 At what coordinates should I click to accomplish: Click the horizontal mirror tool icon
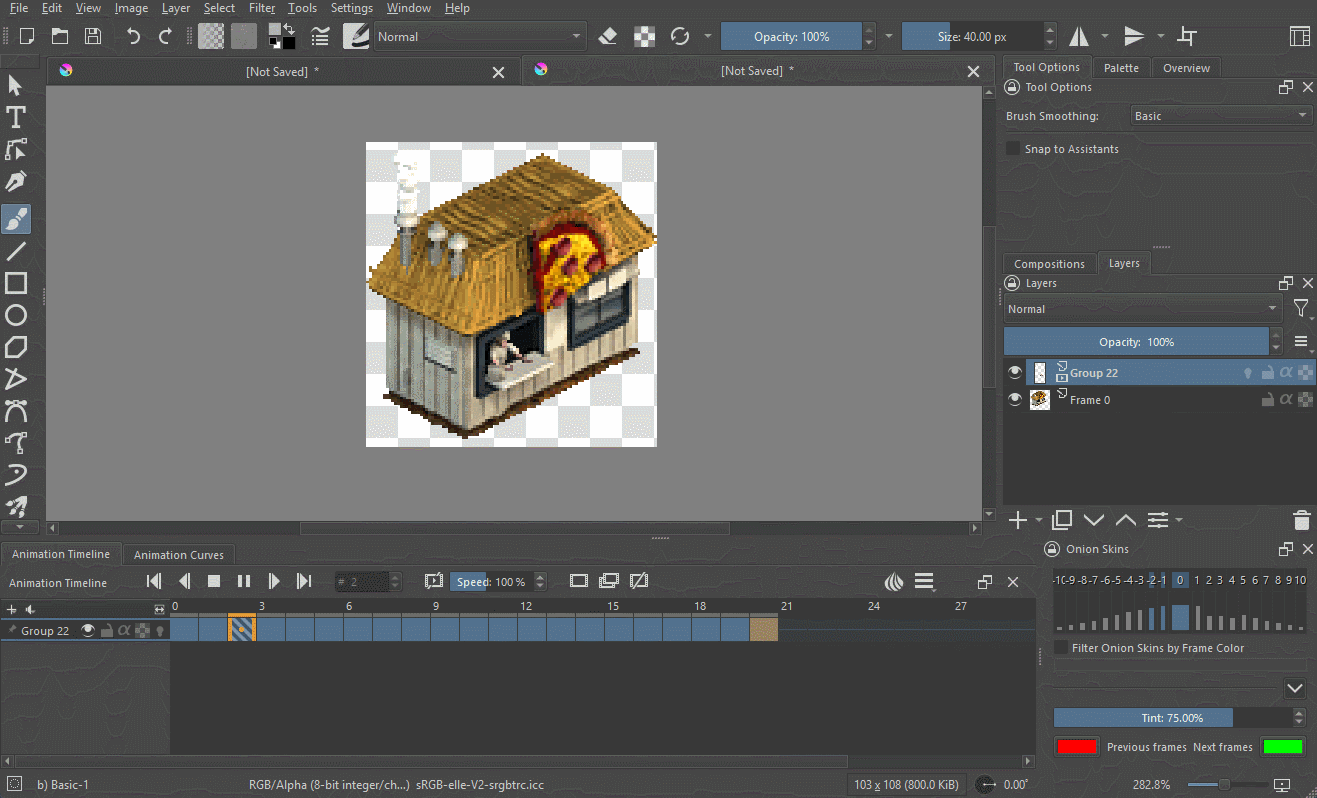pyautogui.click(x=1079, y=37)
